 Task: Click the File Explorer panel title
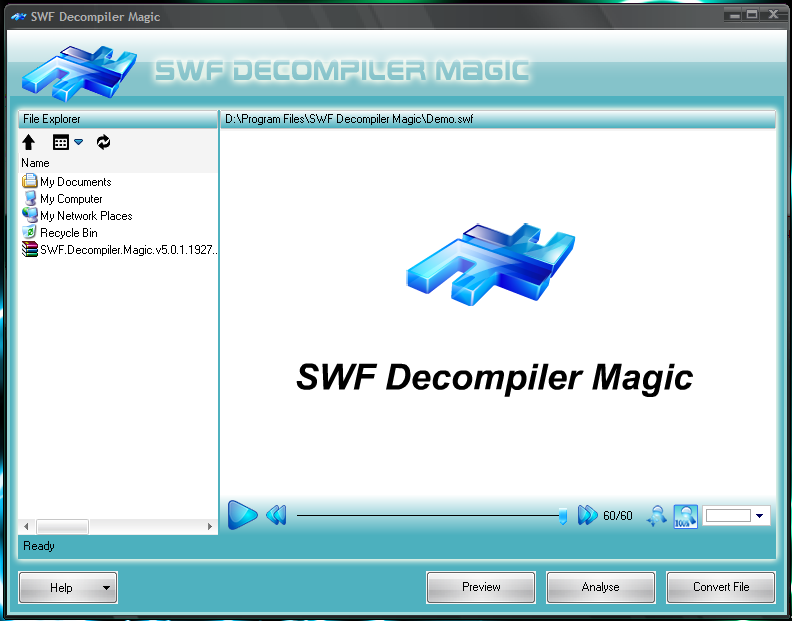tap(52, 119)
